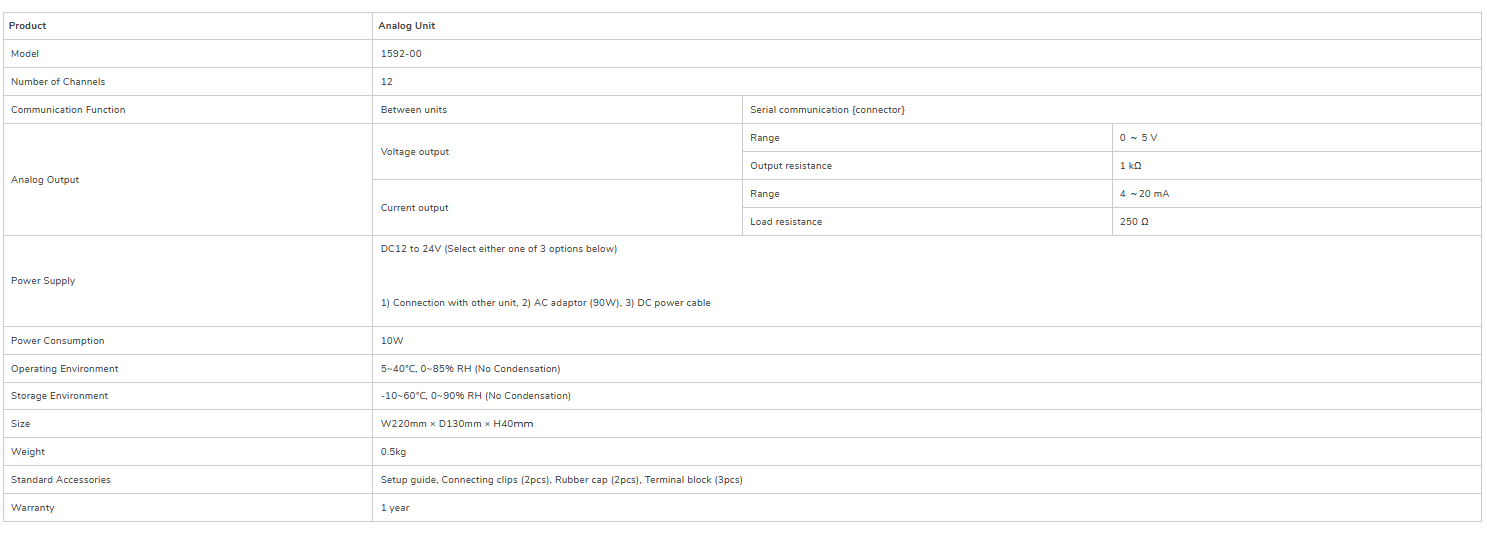Select the "Communication Function" row label
This screenshot has height=550, width=1487.
pos(68,110)
